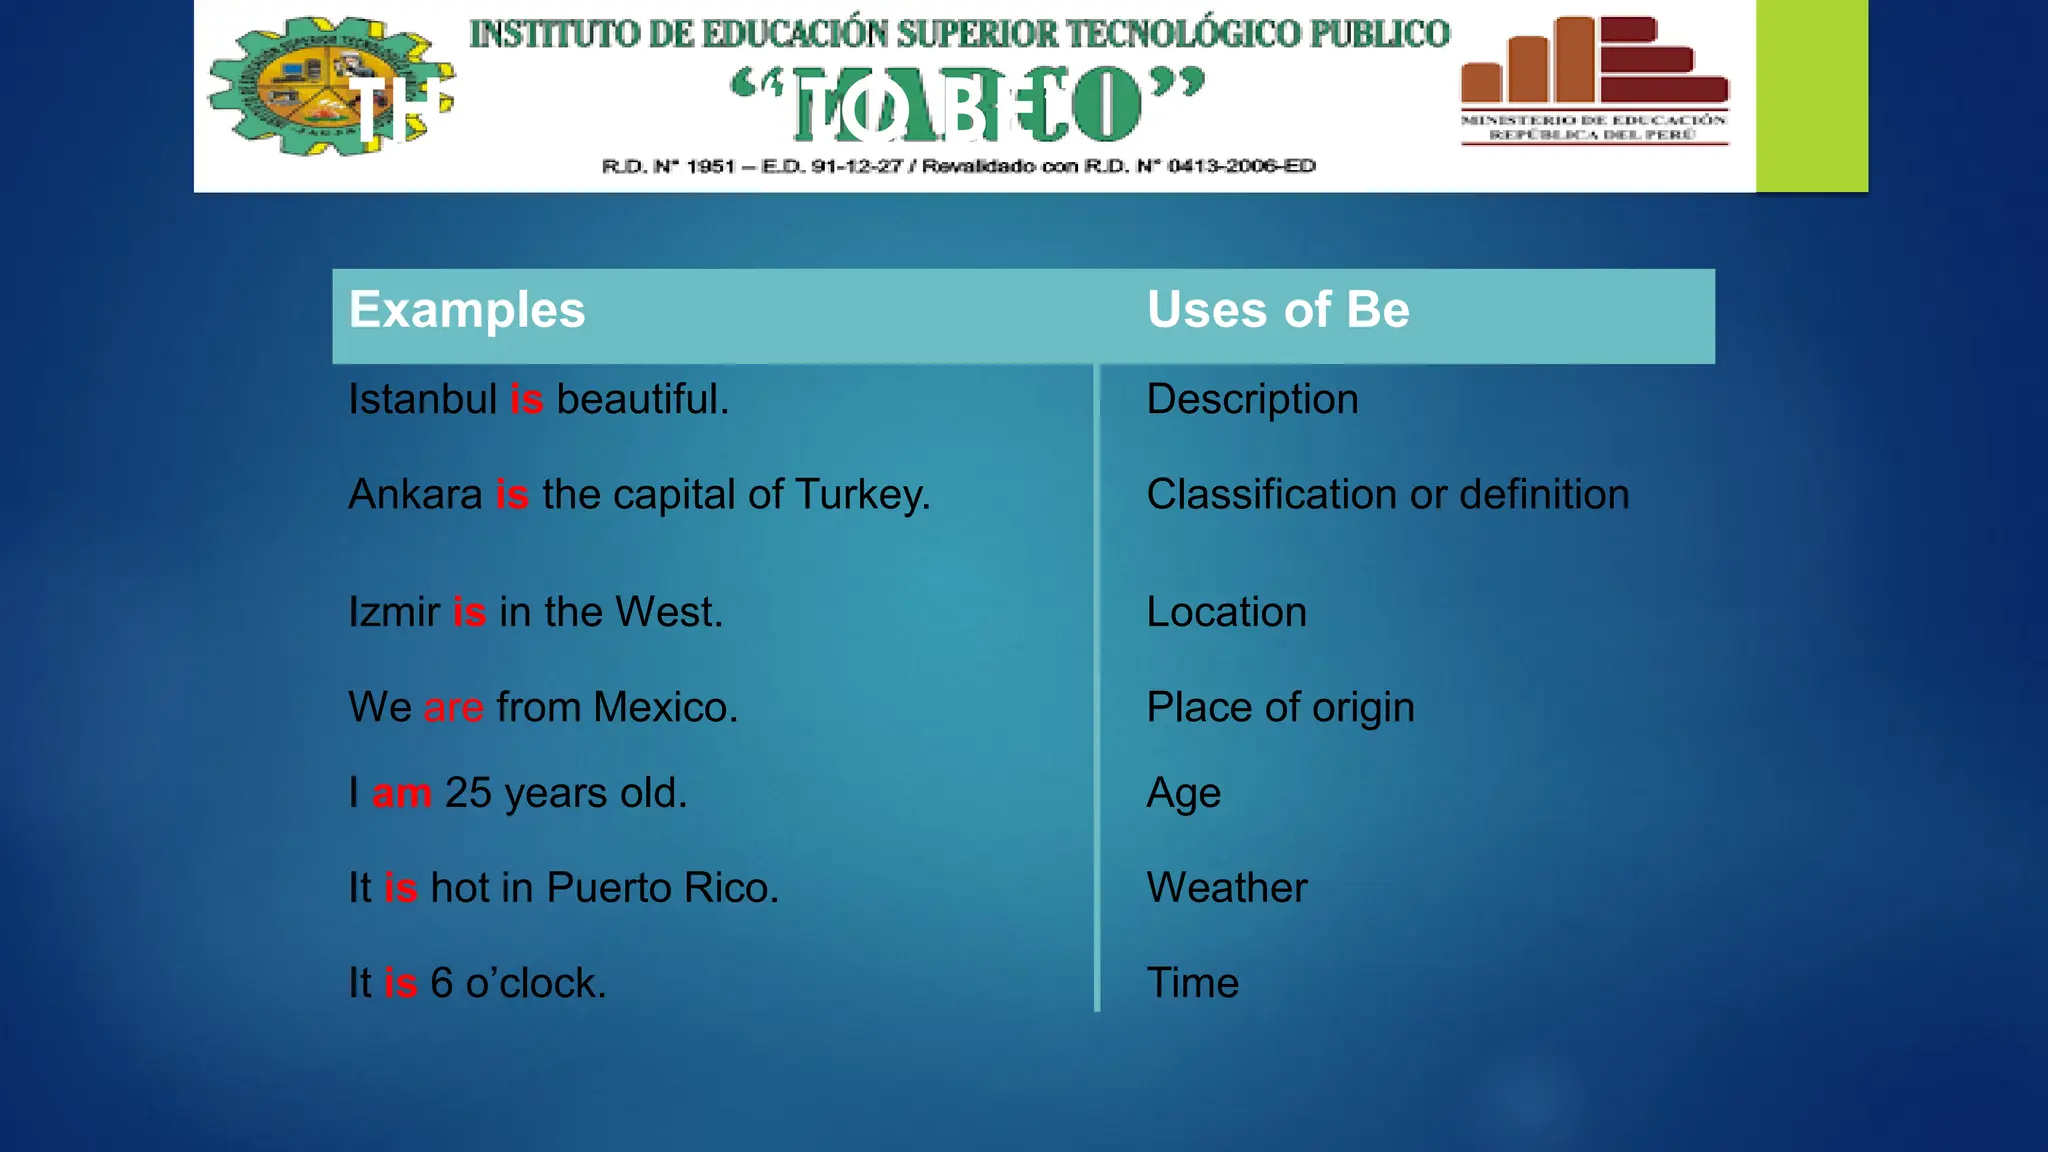The image size is (2048, 1152).
Task: Click the sentence 'I am 25 years old.'
Action: [518, 793]
